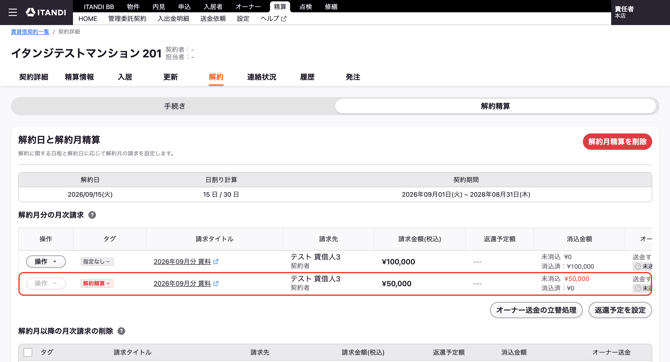Open 管理委託契約 in the sub-navigation

click(x=127, y=19)
